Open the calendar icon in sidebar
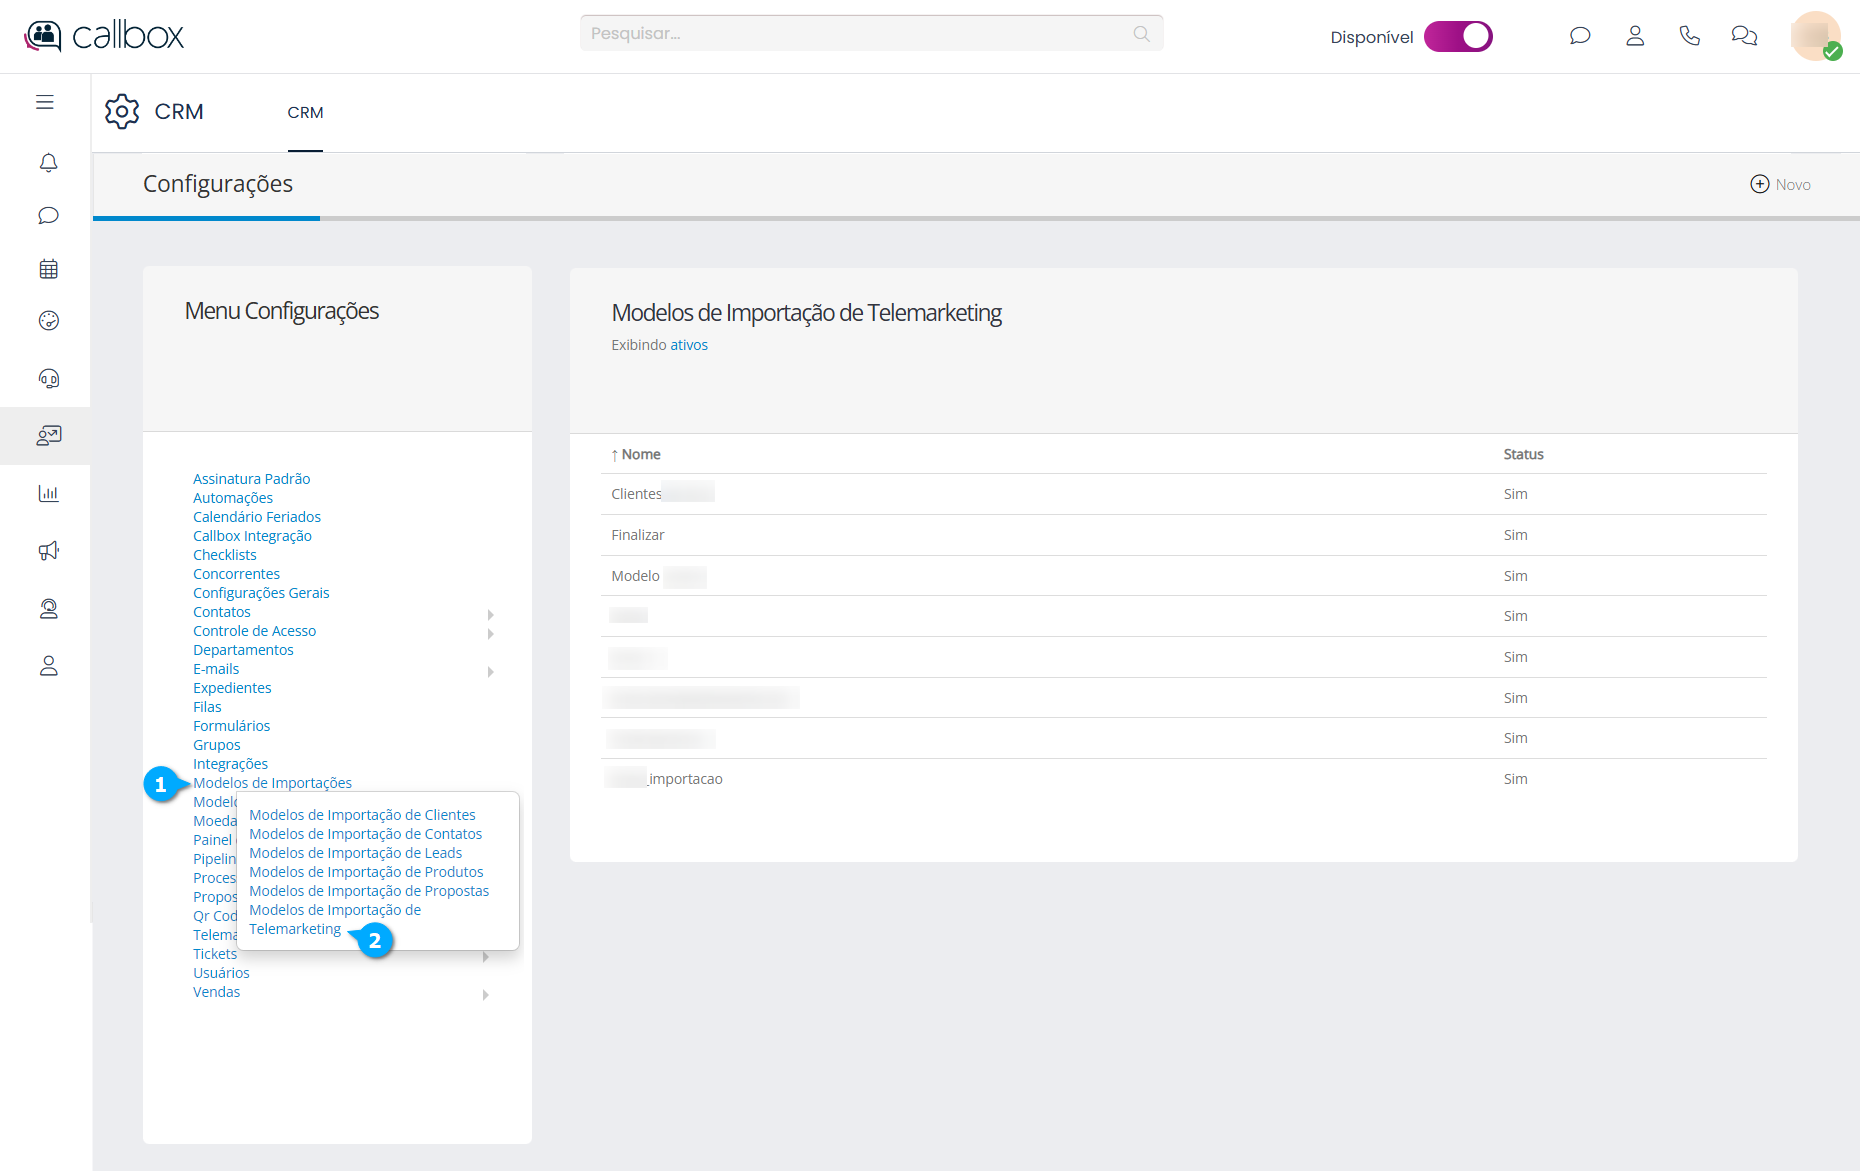 (48, 269)
